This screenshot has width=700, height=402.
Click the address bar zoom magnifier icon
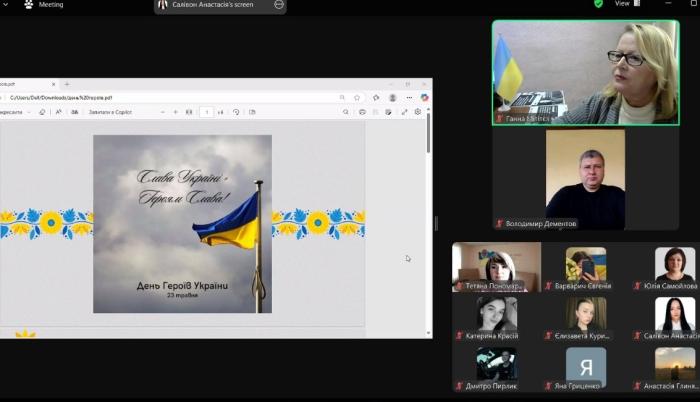click(342, 97)
